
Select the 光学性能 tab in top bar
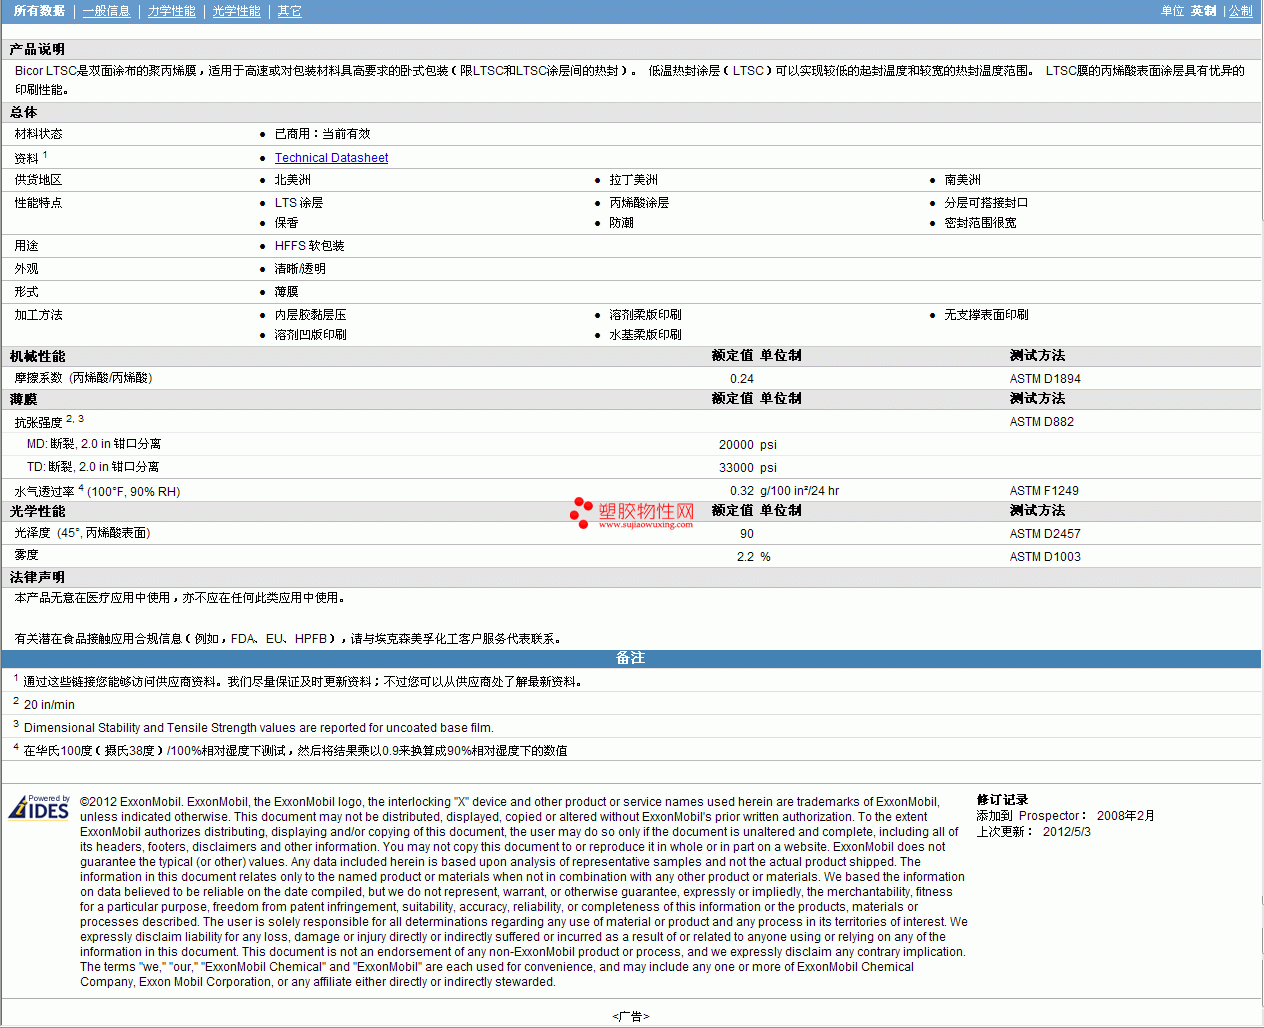(236, 11)
